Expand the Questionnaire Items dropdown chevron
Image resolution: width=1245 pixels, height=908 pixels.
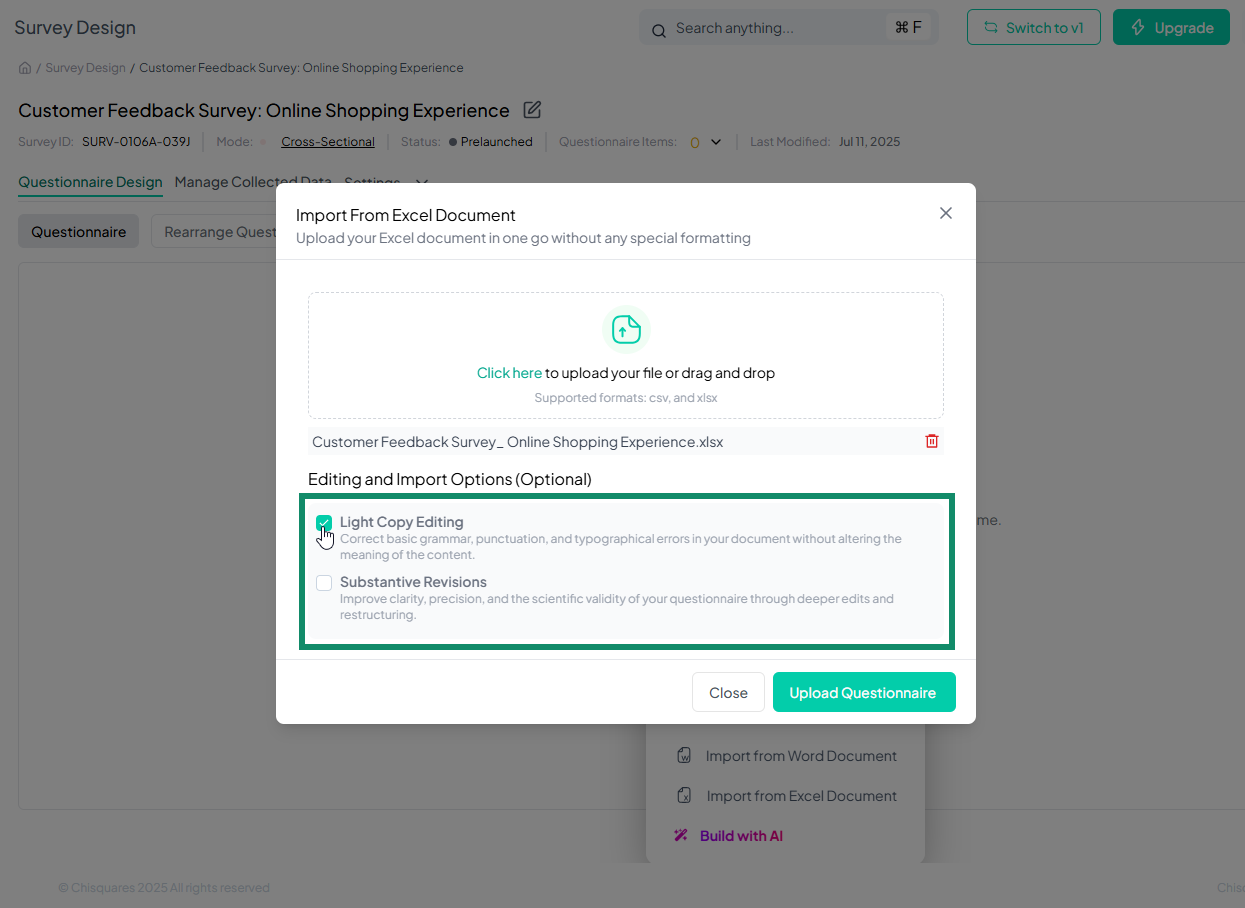coord(716,142)
